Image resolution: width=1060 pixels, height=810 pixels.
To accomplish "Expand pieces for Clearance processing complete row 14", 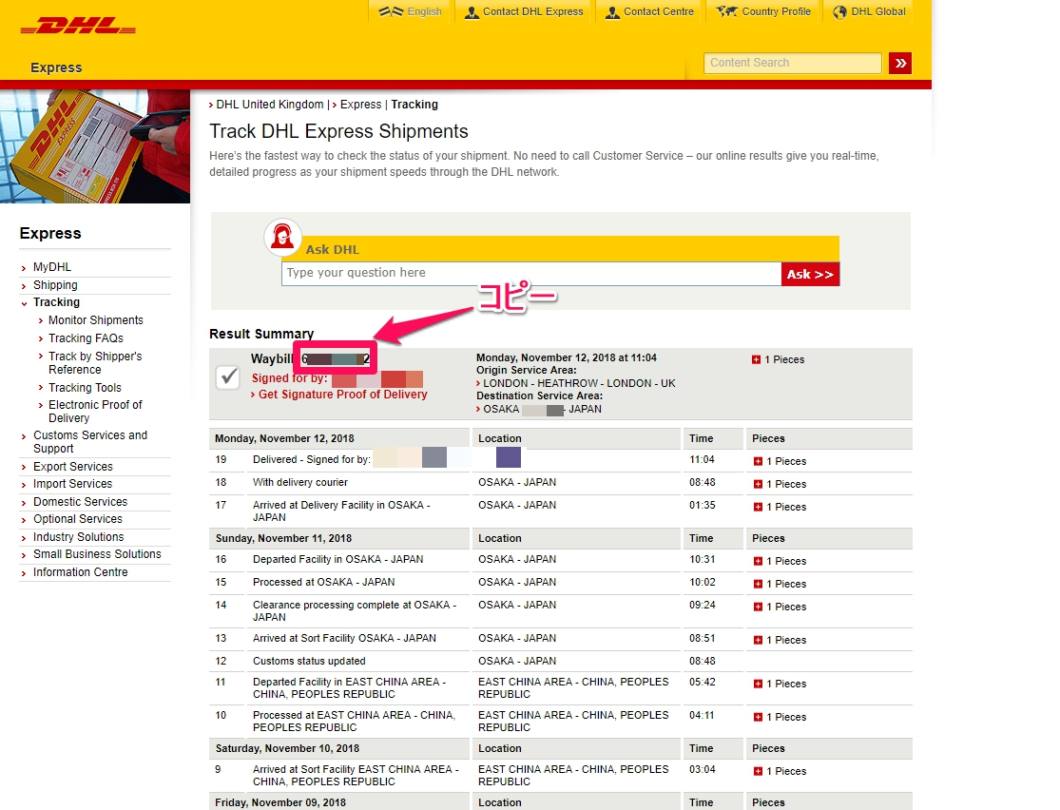I will click(x=758, y=607).
